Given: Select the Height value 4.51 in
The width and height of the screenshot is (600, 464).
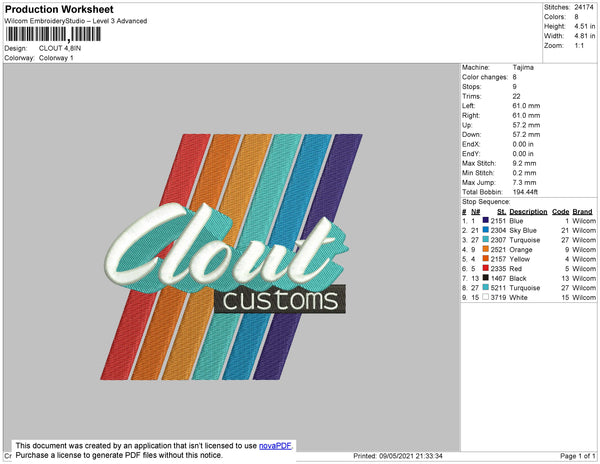Looking at the screenshot, I should 584,26.
